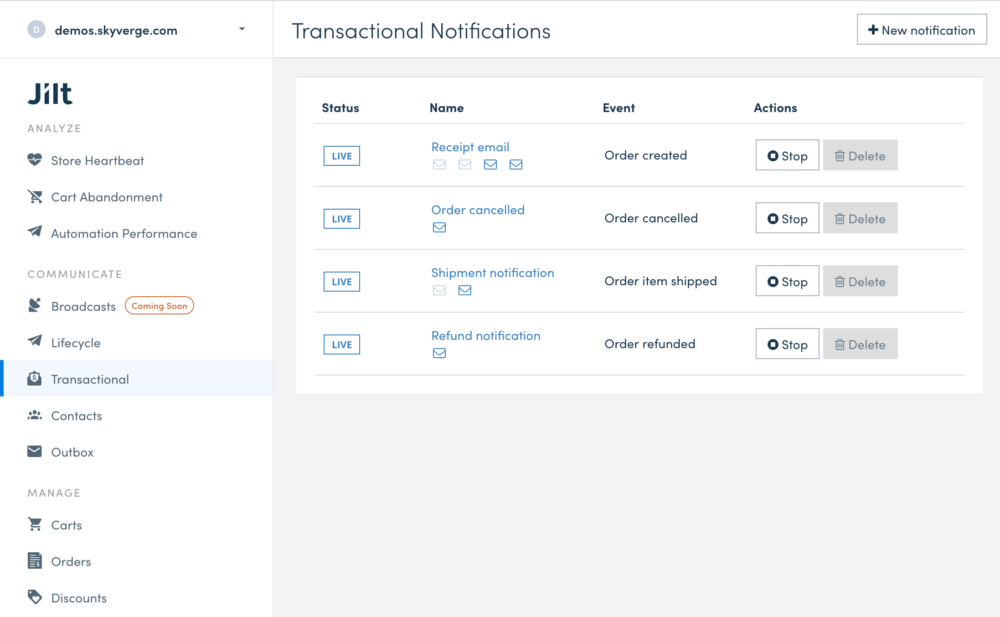Click the Automation Performance paper plane icon
The width and height of the screenshot is (1000, 617).
click(34, 232)
